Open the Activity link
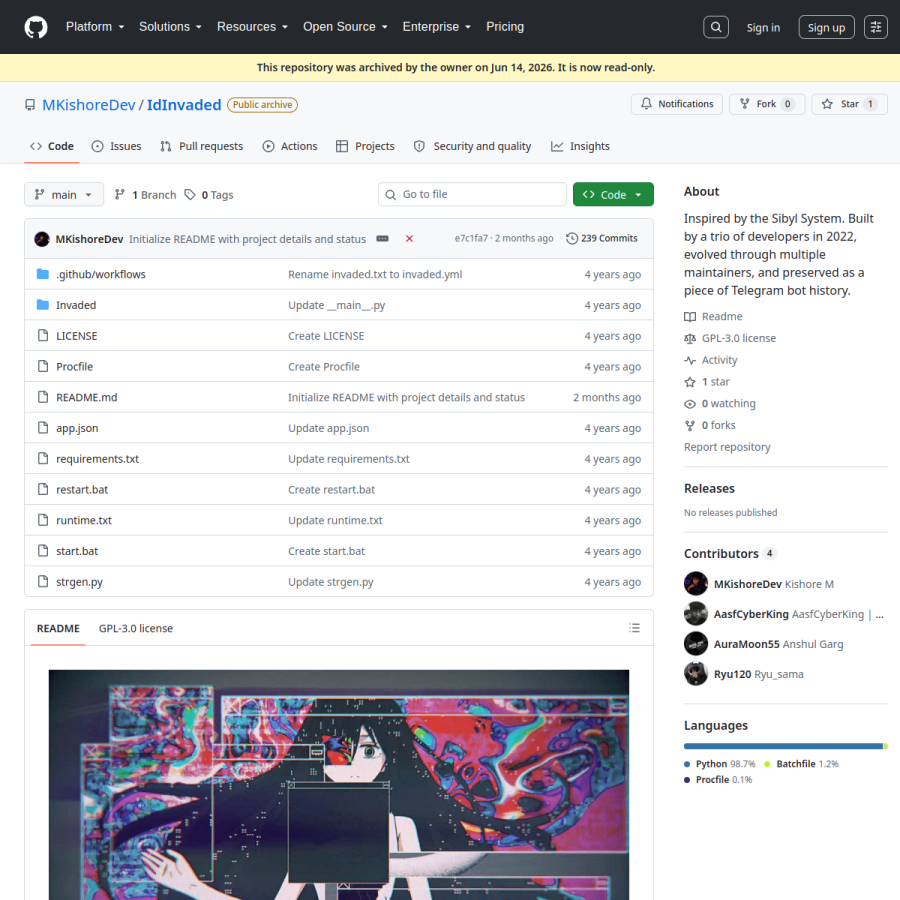 (x=711, y=360)
